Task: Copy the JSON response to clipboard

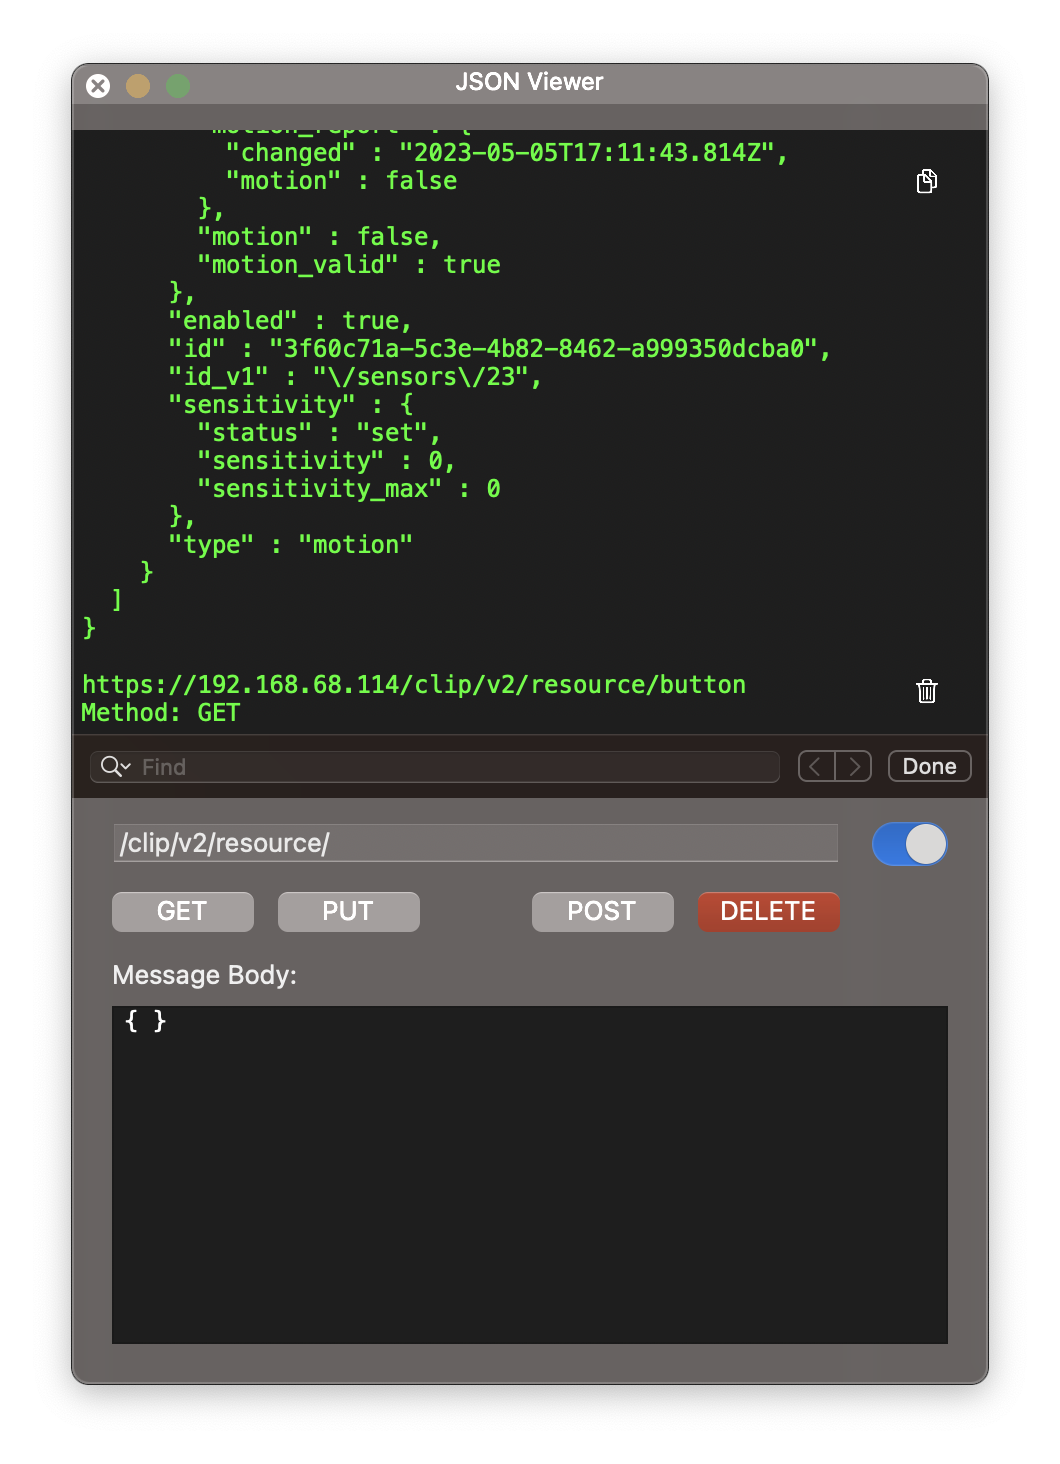Action: (x=927, y=181)
